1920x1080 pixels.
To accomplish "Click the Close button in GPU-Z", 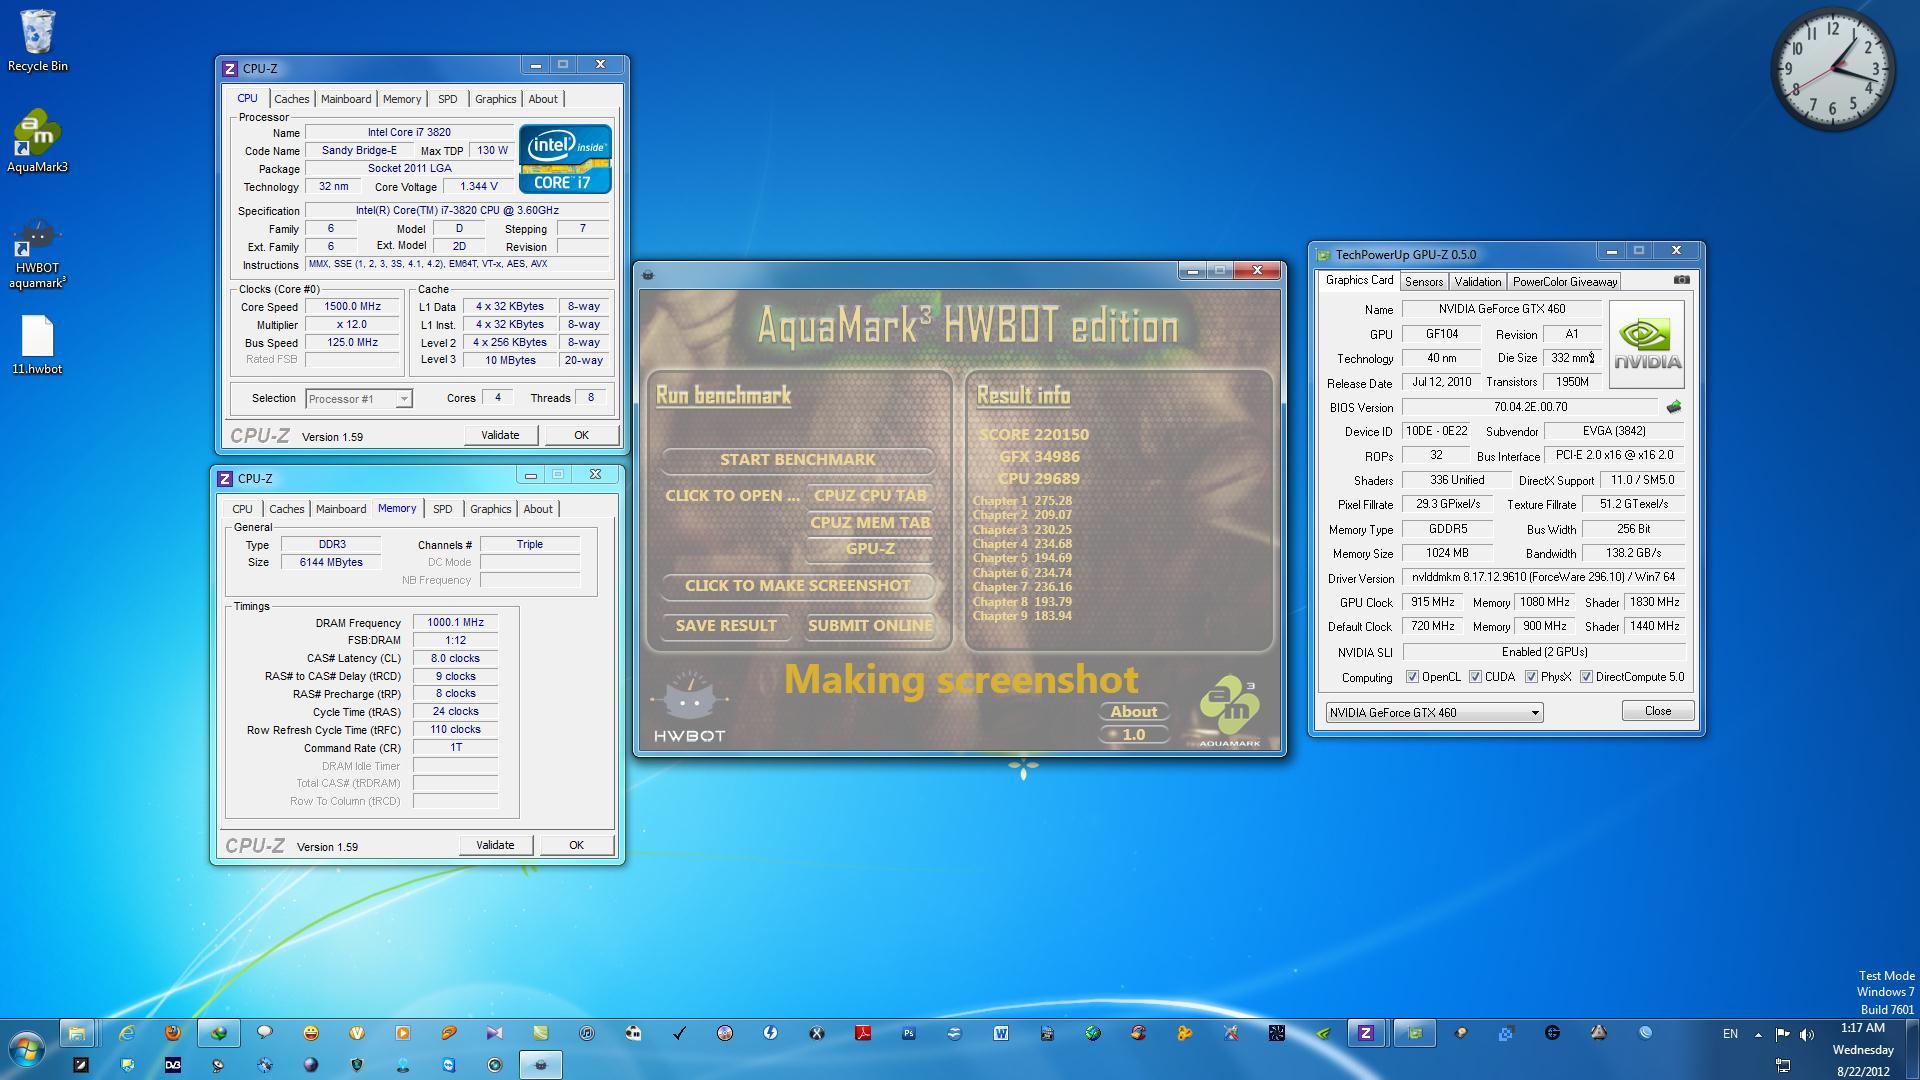I will click(1657, 711).
